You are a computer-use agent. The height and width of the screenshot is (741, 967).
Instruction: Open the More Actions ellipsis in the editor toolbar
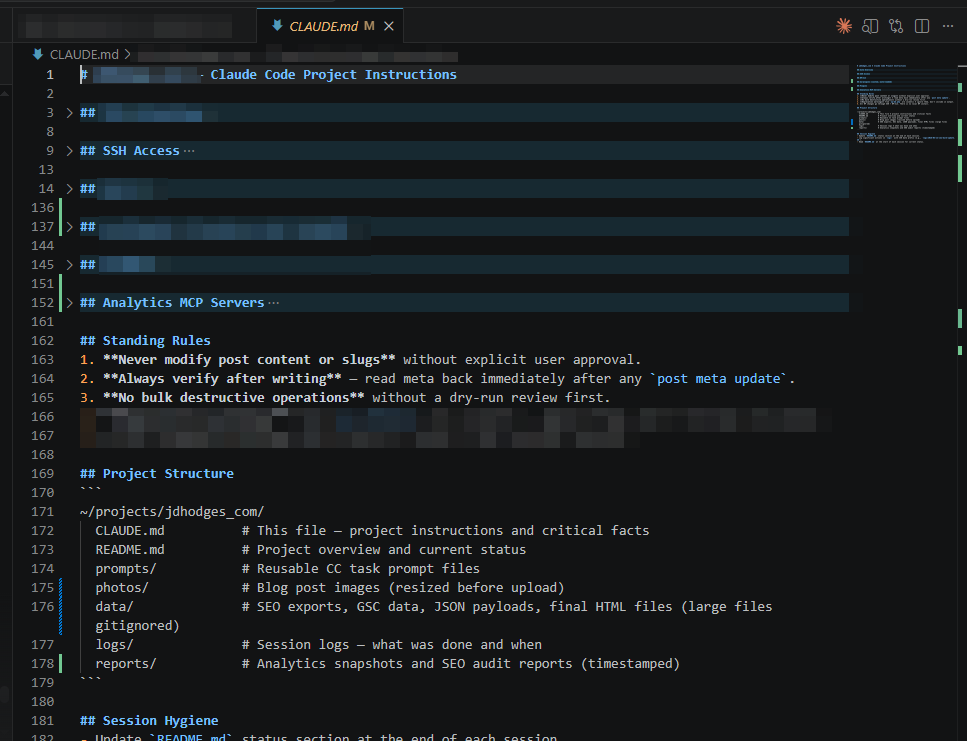pyautogui.click(x=947, y=26)
